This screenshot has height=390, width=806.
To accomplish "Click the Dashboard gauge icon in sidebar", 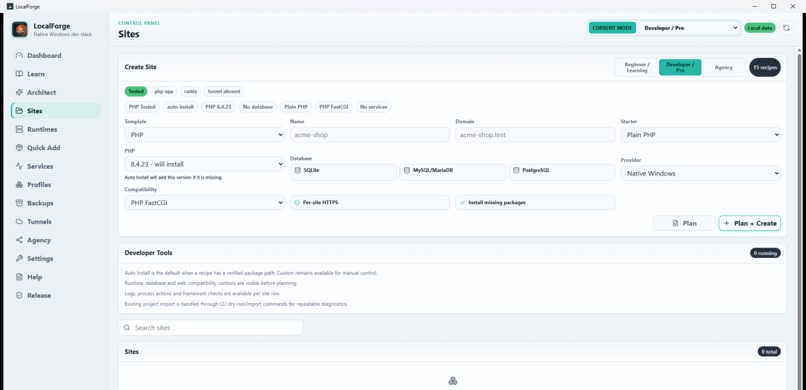I will (20, 55).
